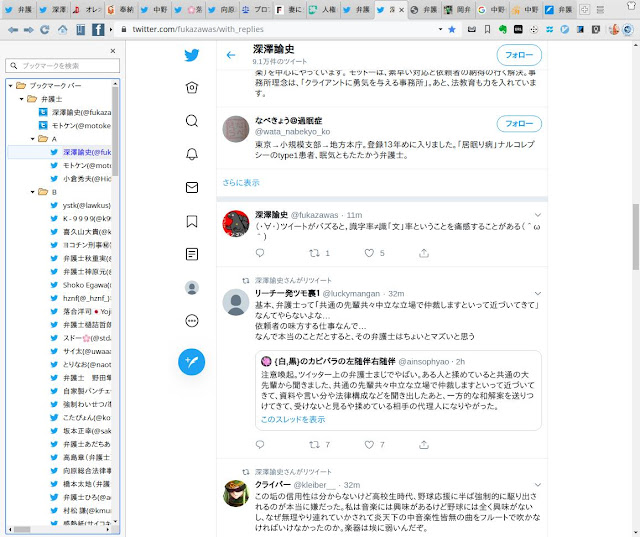The image size is (640, 537).
Task: Open Twitter lists icon in sidebar
Action: 191,254
